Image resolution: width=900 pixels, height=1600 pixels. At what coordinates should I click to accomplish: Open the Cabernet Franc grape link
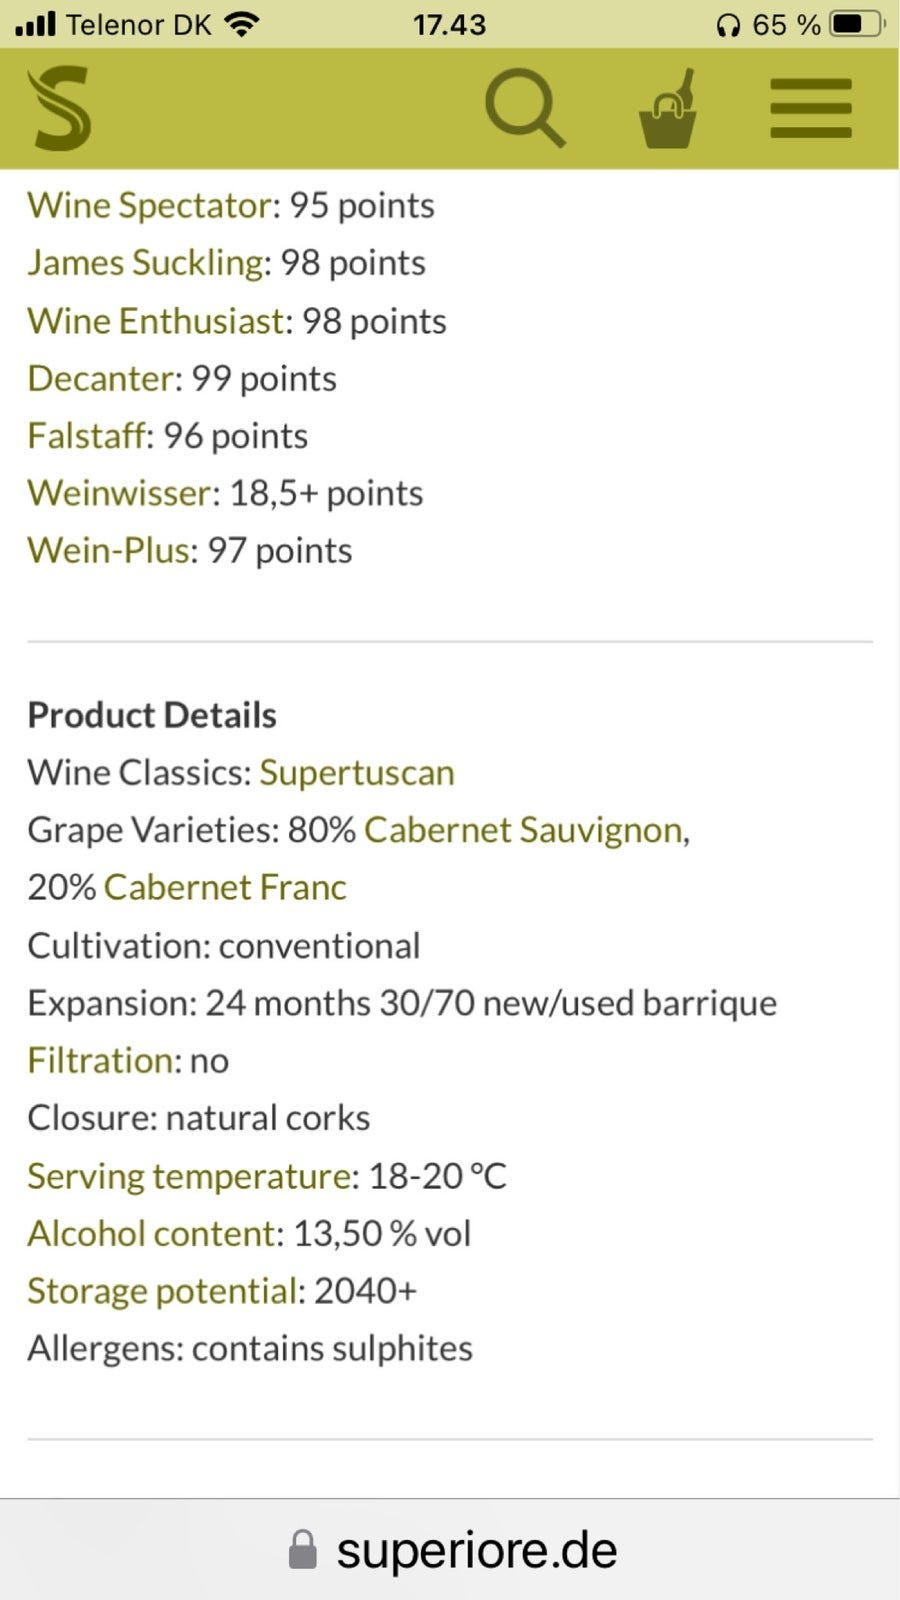(225, 887)
